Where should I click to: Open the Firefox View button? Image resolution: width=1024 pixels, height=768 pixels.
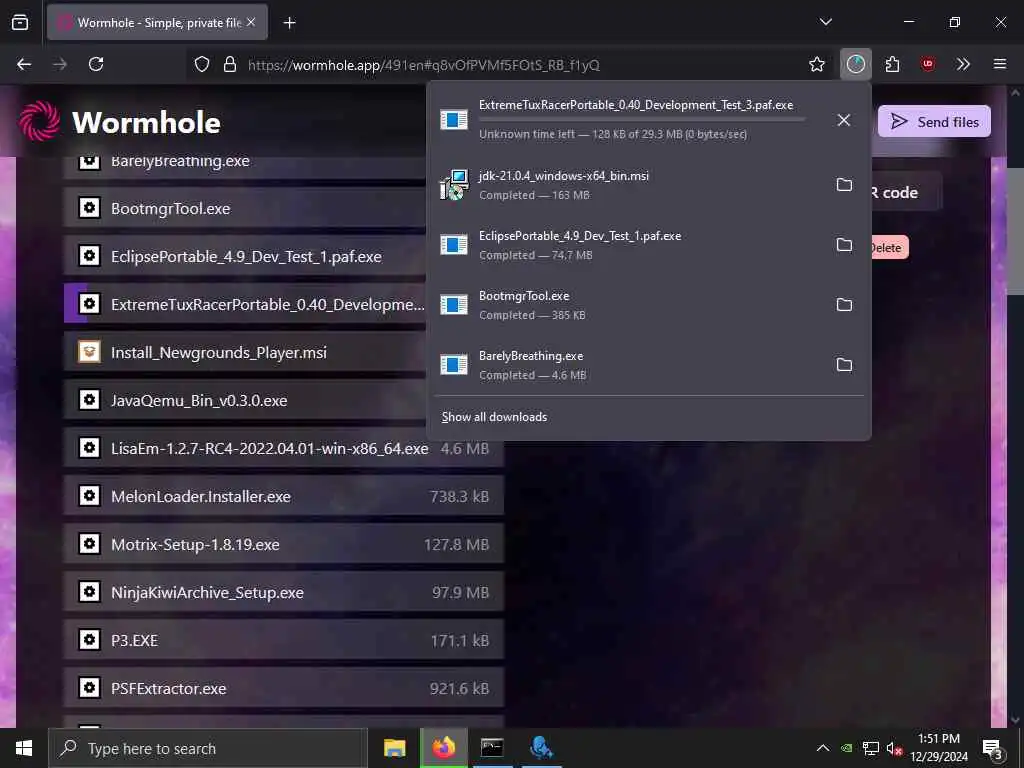(x=20, y=22)
